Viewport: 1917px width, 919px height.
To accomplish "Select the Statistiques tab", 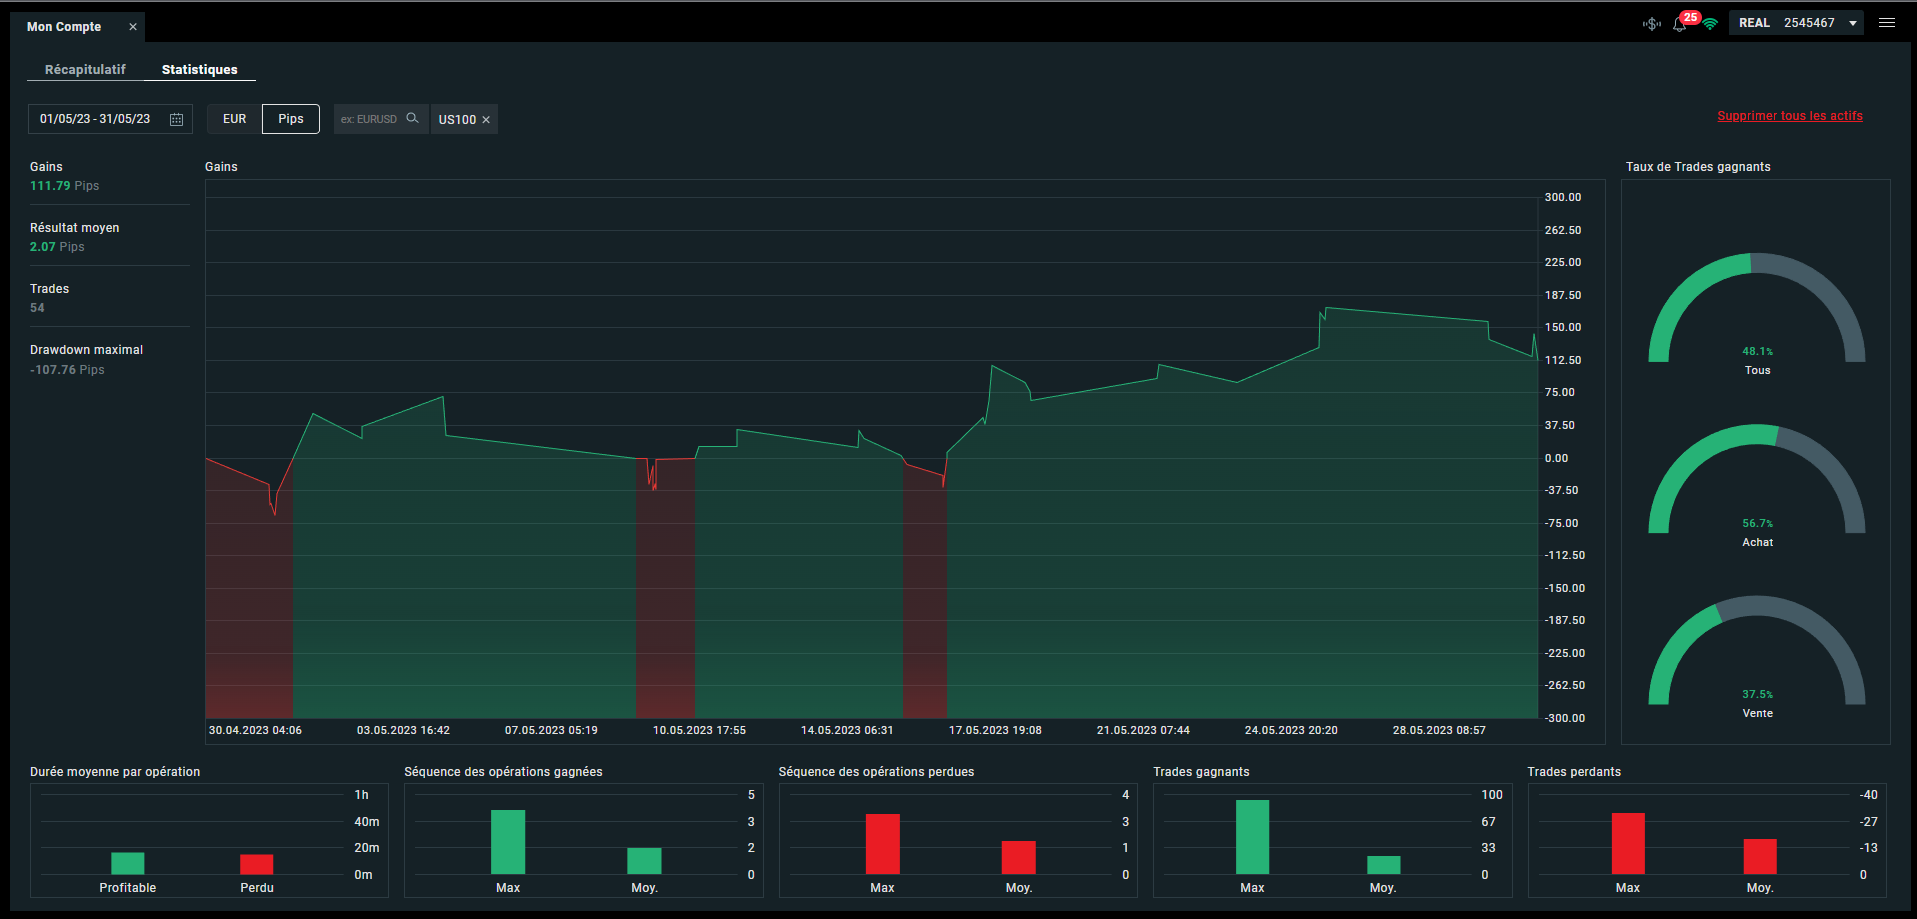I will pos(200,70).
